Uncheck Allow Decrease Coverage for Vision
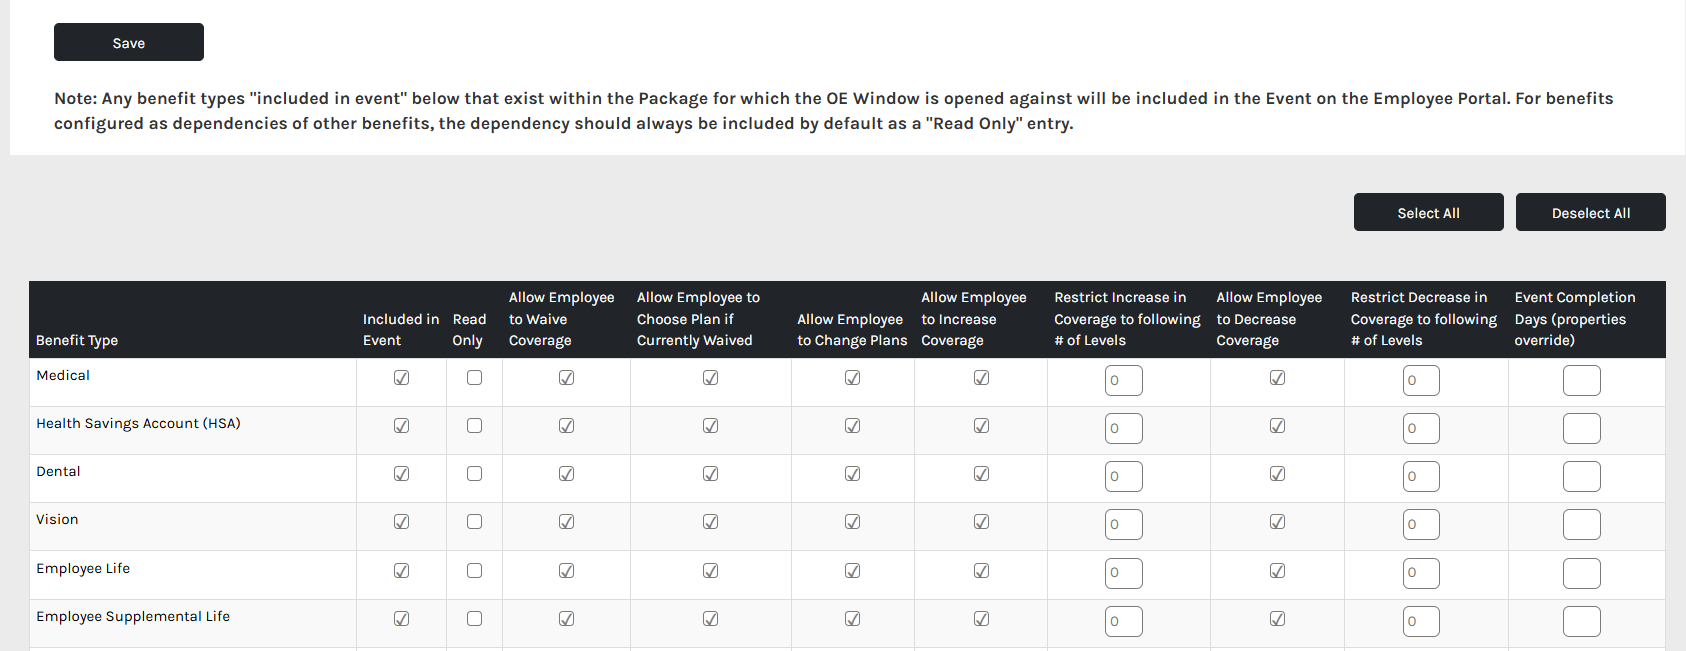The width and height of the screenshot is (1686, 651). pyautogui.click(x=1277, y=522)
